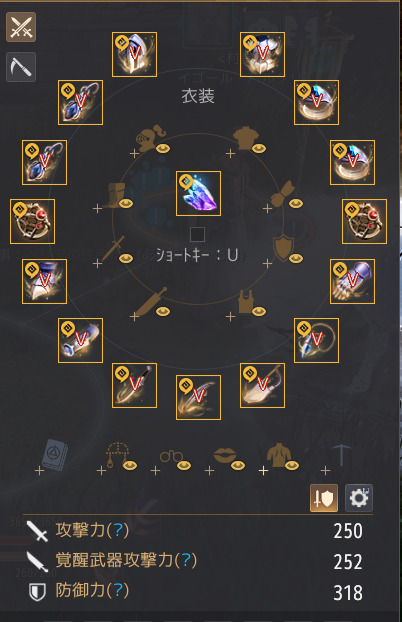Check the box above ショートキー：U
The width and height of the screenshot is (402, 622).
[197, 234]
